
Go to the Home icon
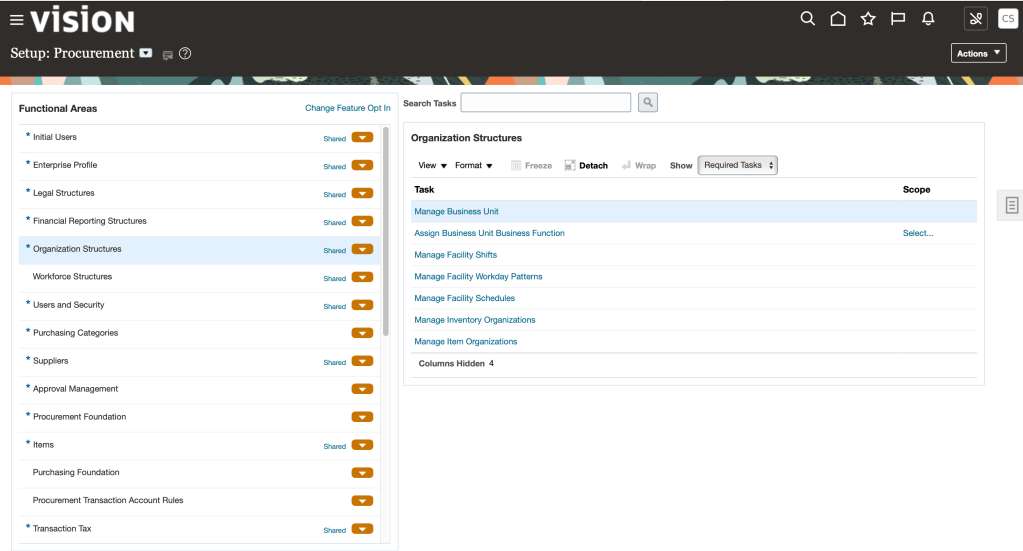pos(838,19)
